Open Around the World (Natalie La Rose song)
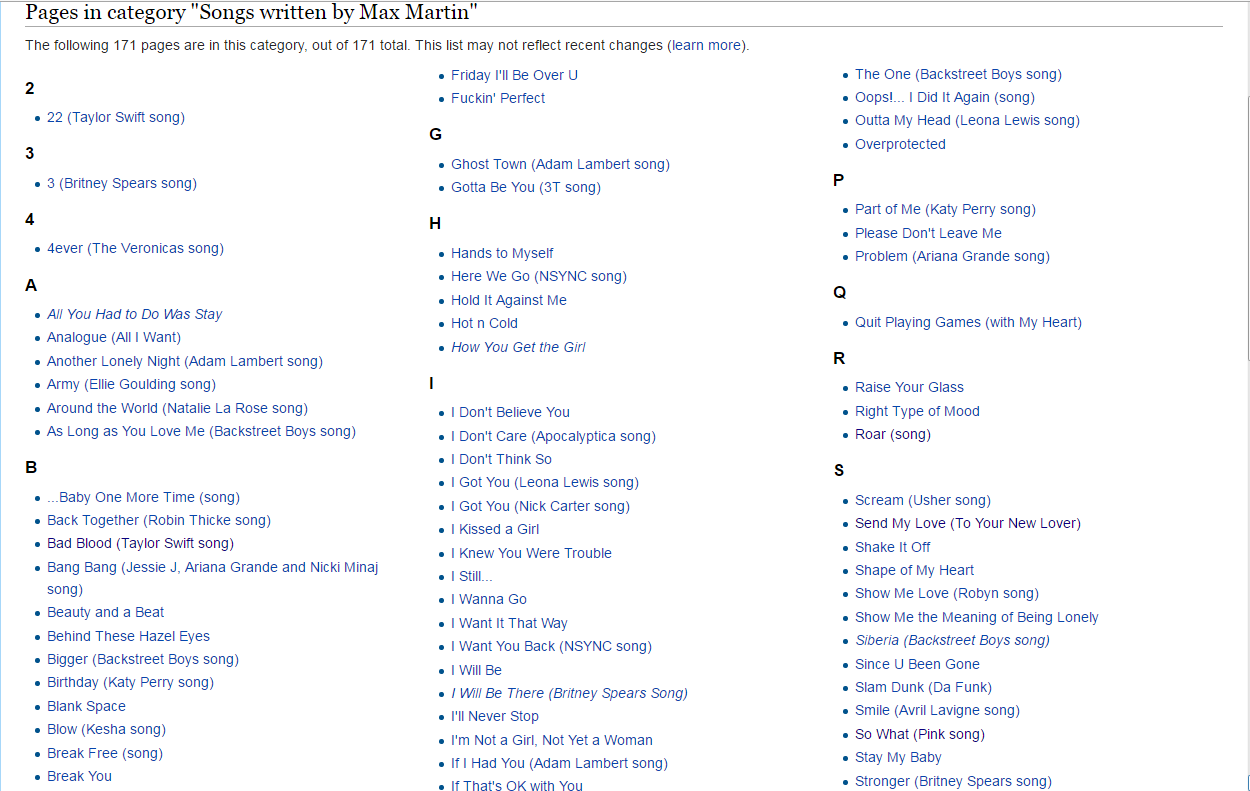 tap(177, 408)
